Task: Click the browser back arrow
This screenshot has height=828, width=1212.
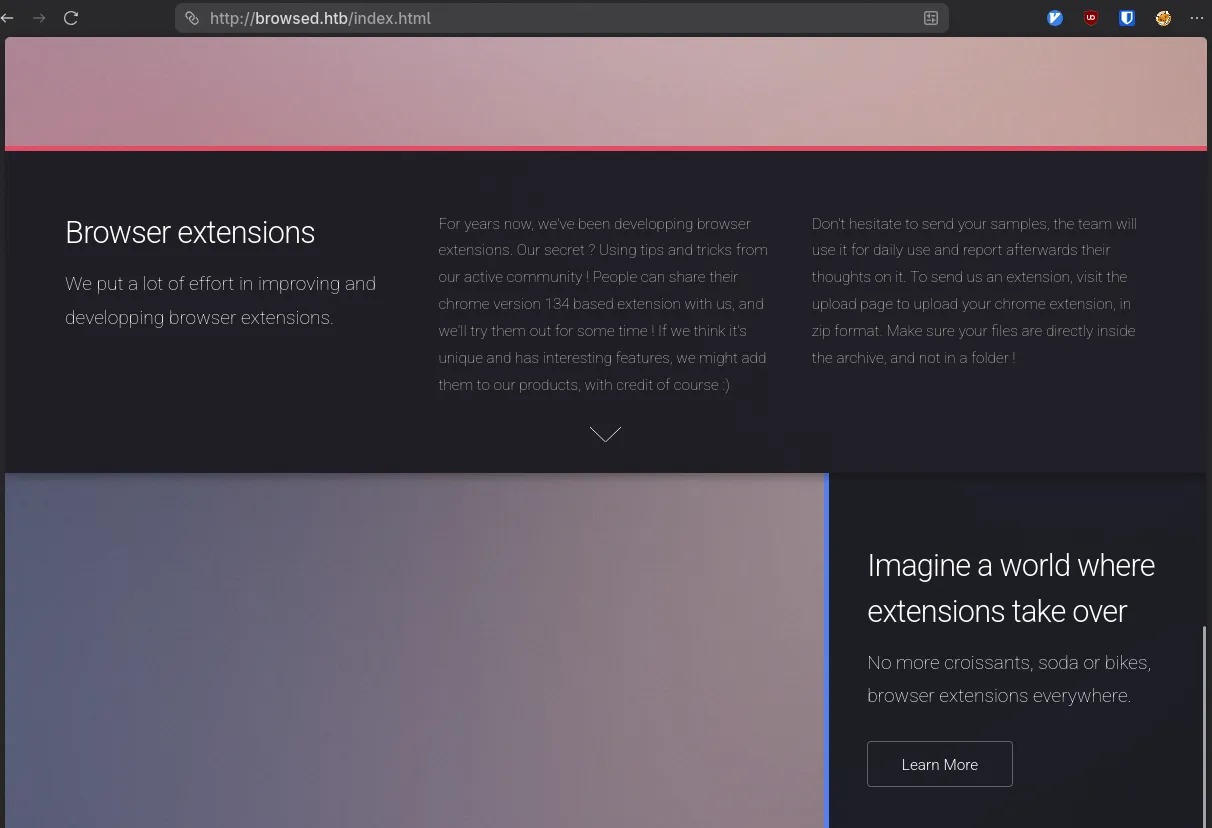Action: 8,18
